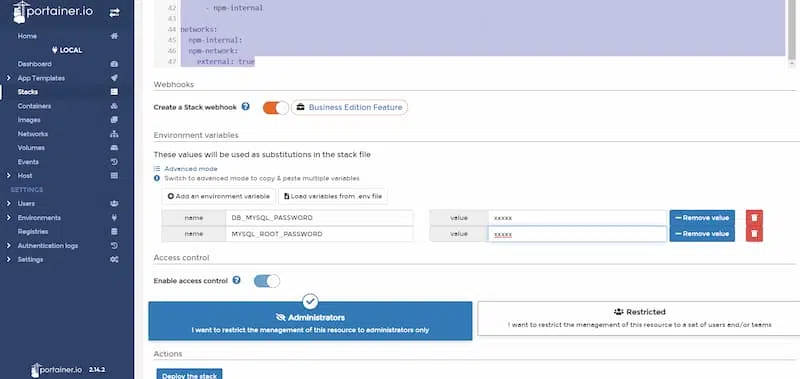Click Deploy the stack button
The width and height of the screenshot is (800, 379).
(x=189, y=374)
